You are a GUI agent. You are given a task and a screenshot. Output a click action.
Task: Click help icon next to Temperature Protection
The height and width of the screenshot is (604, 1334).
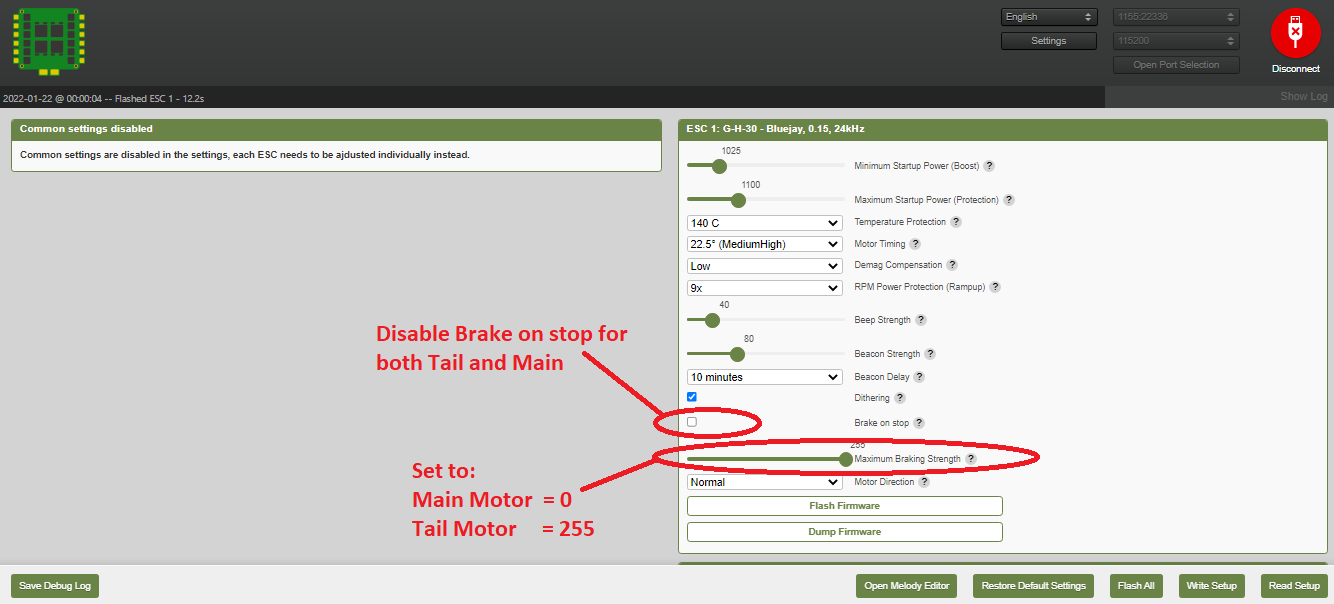[955, 222]
